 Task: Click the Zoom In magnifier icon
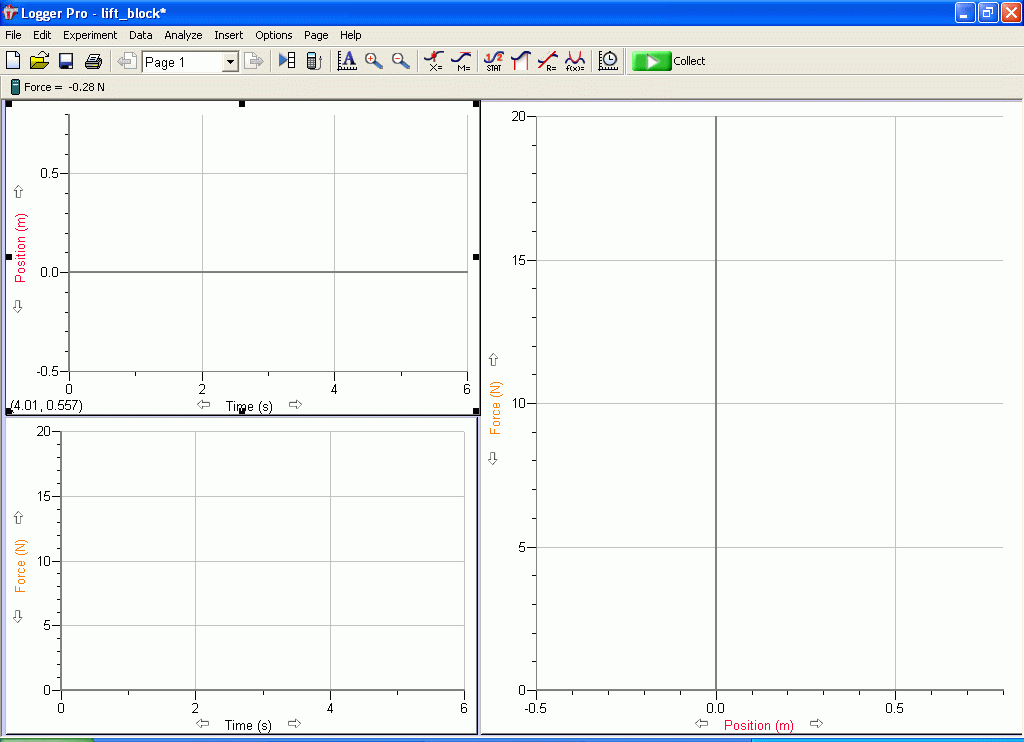pyautogui.click(x=374, y=61)
